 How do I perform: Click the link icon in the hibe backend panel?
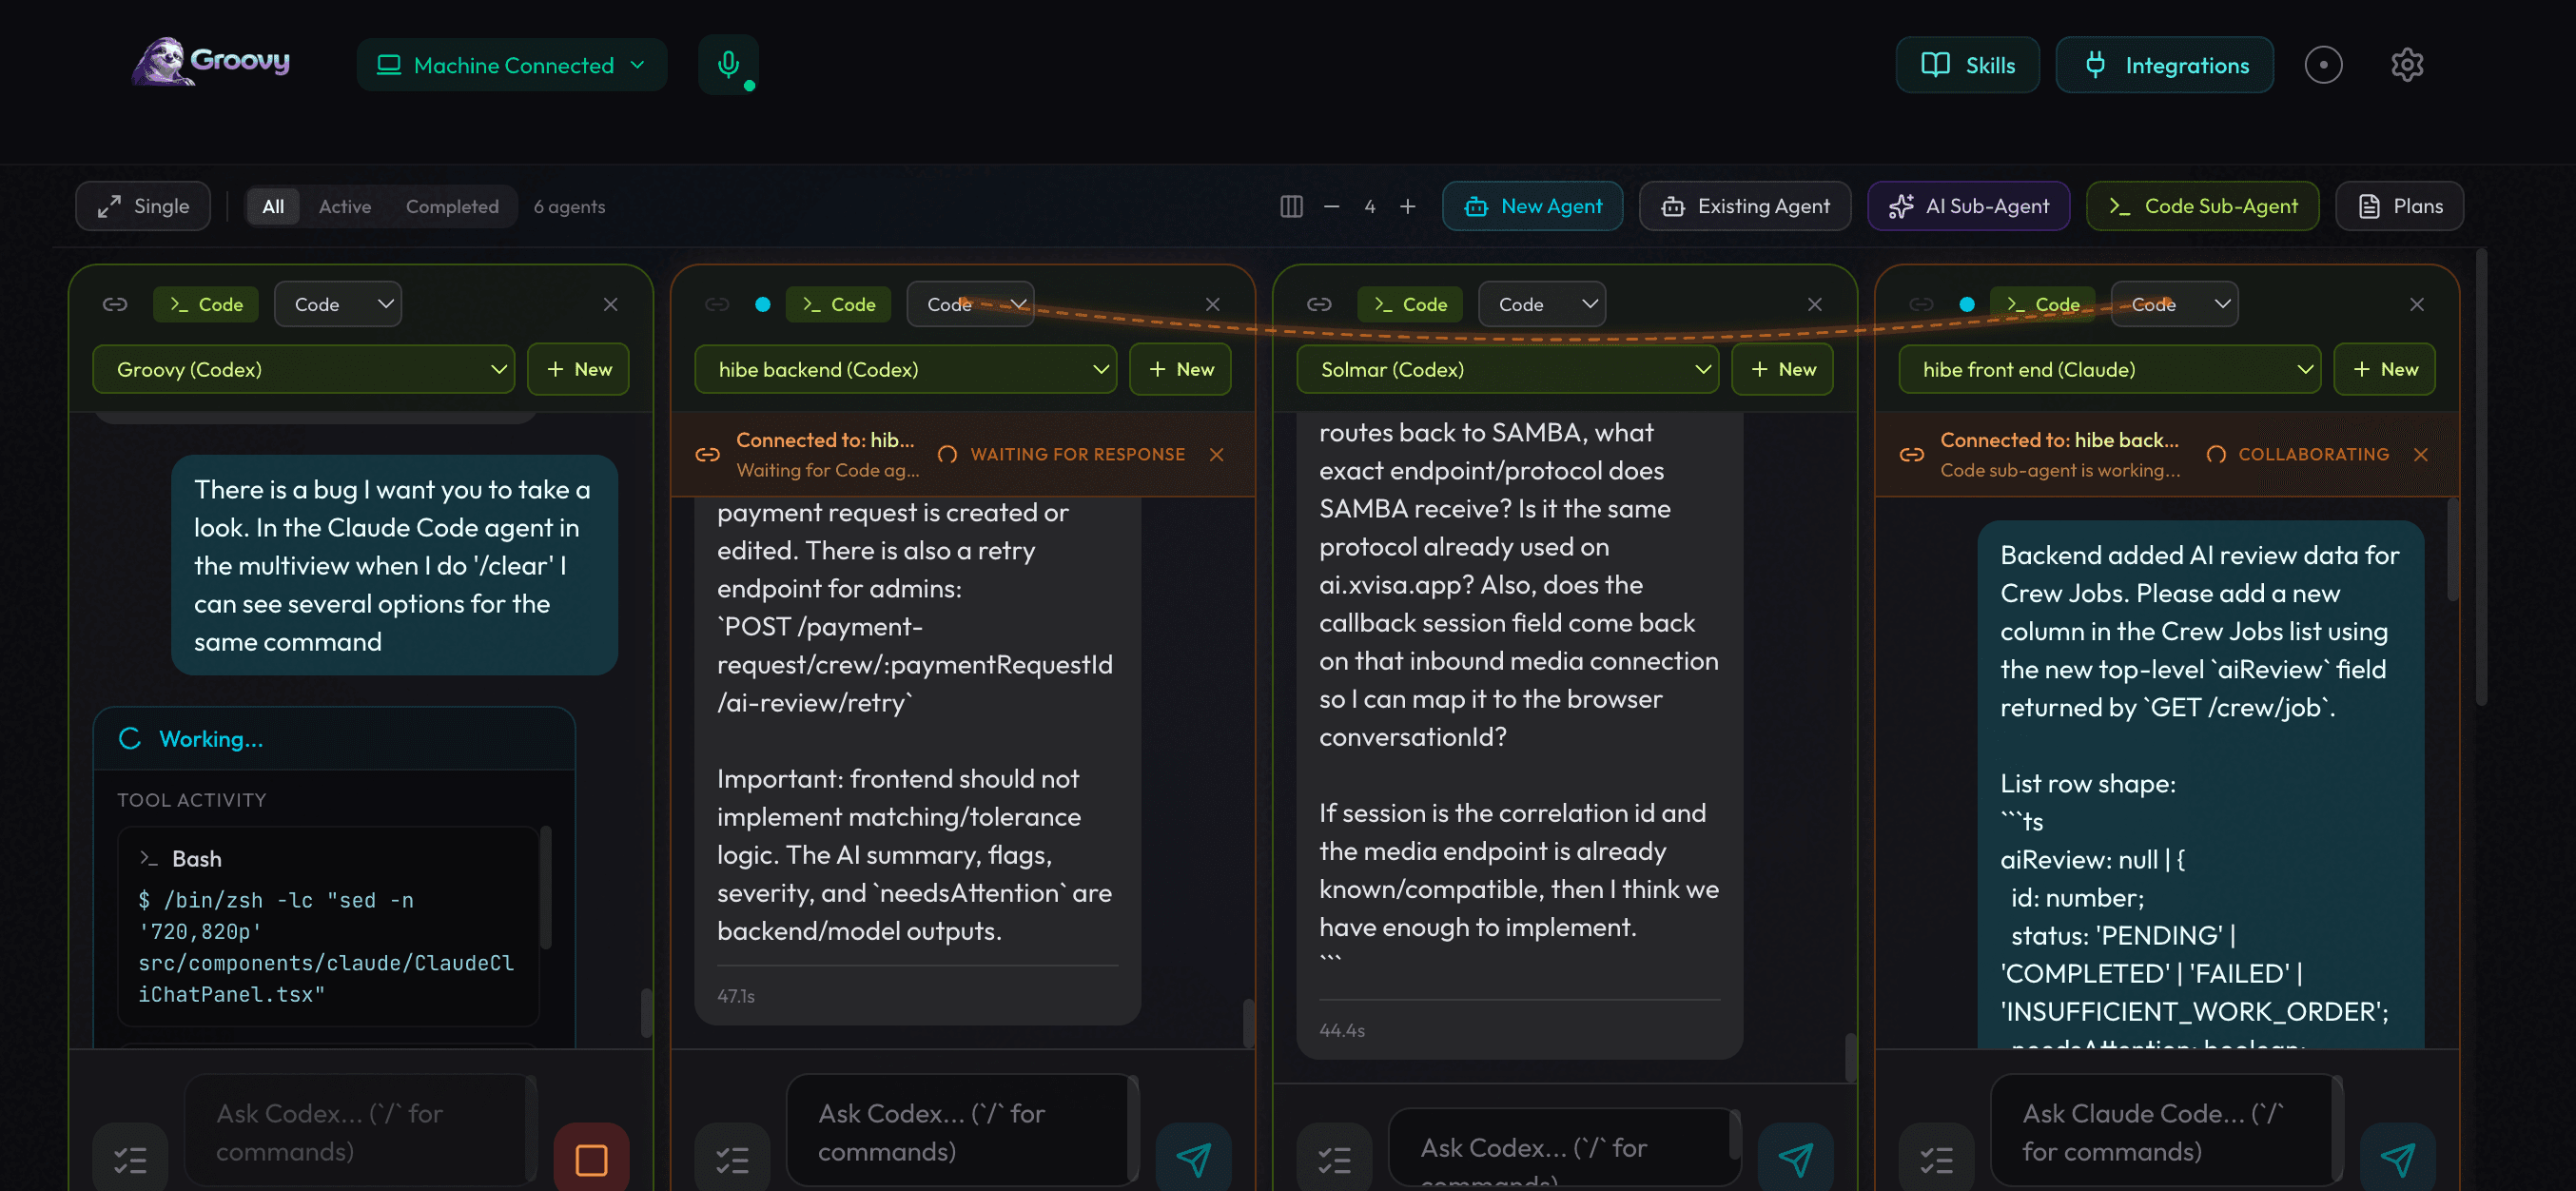point(717,304)
